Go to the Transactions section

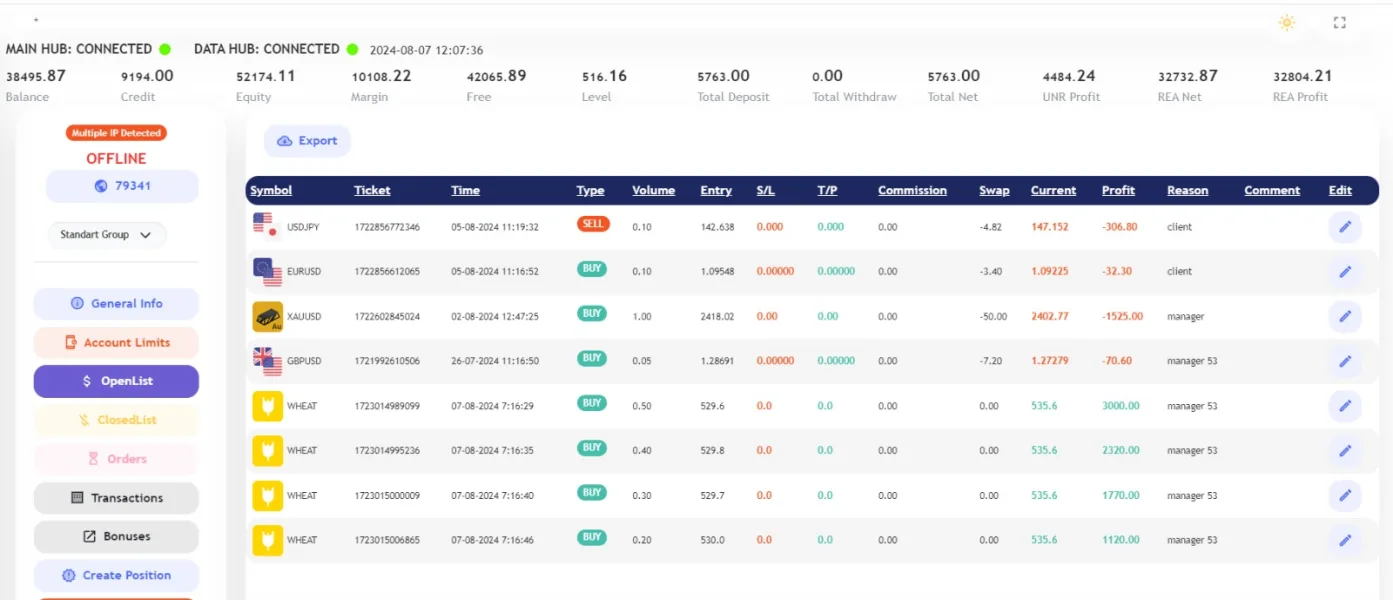click(x=116, y=498)
